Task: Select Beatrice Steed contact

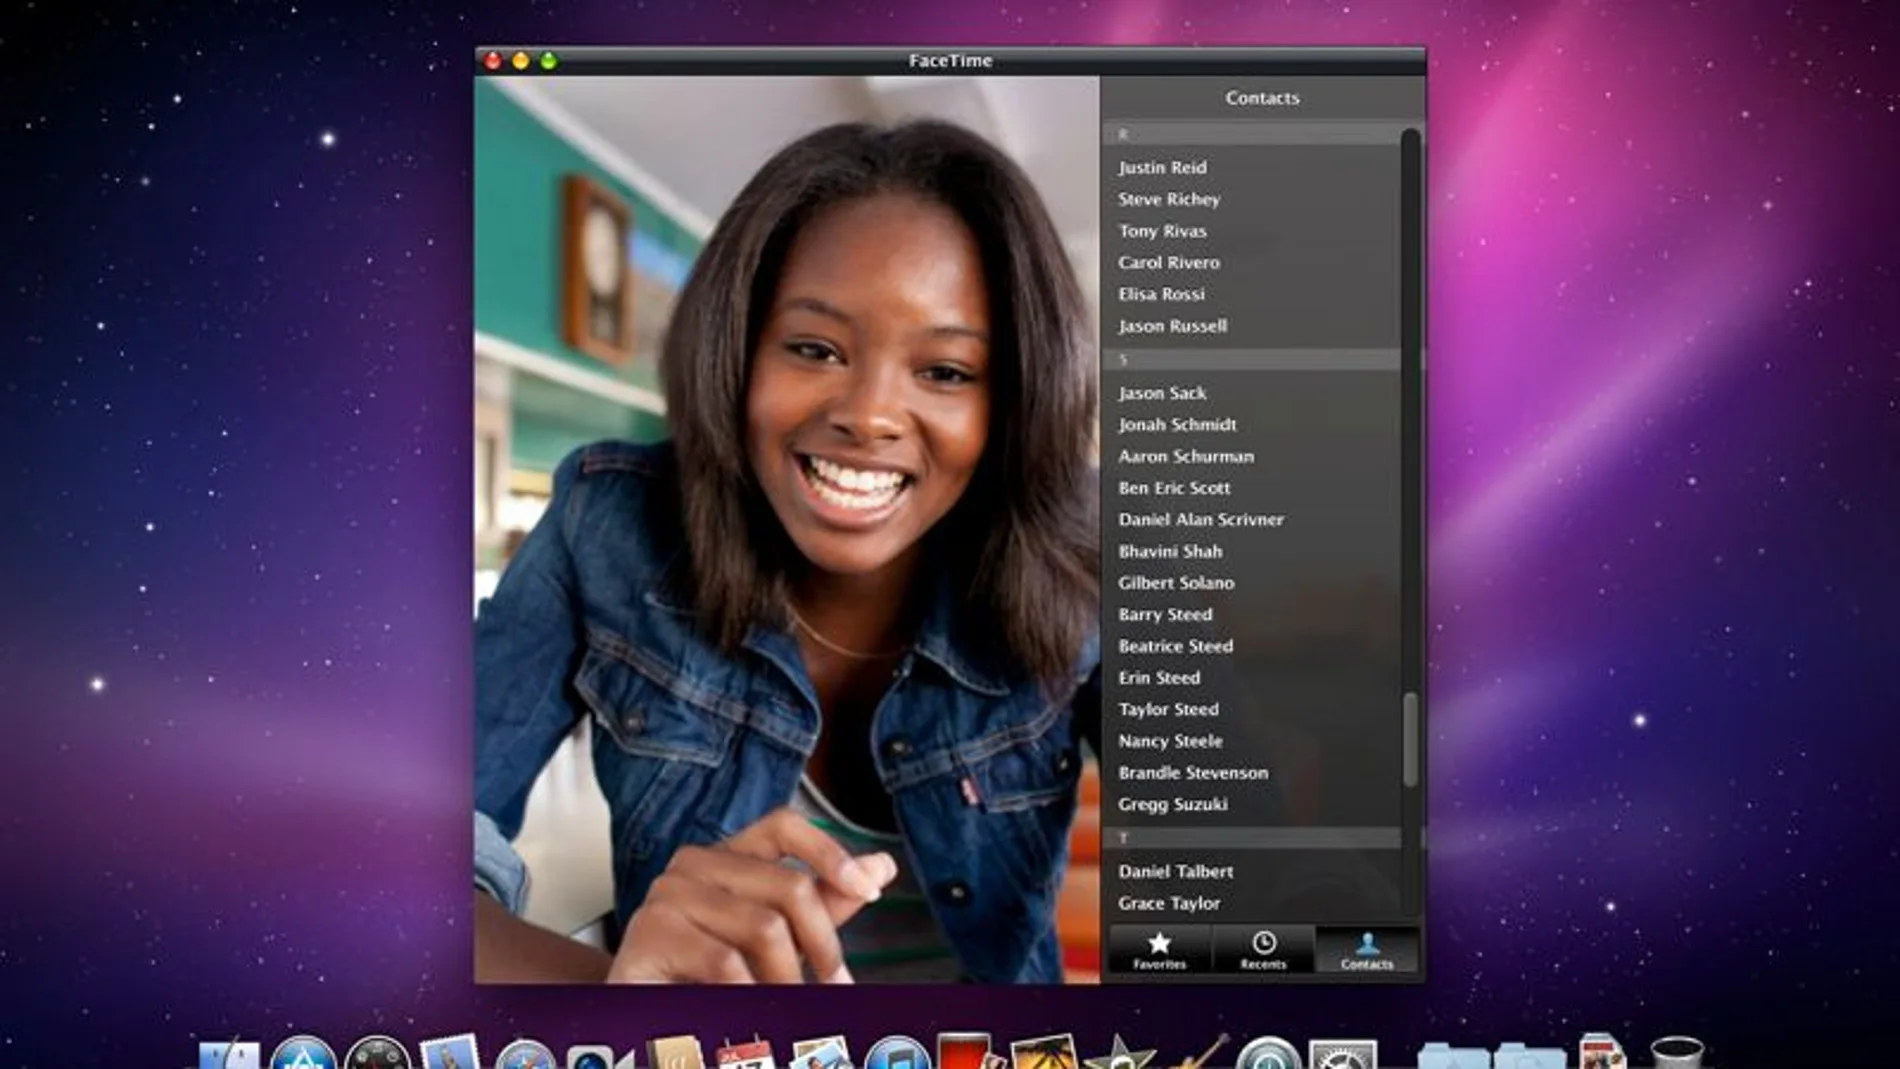Action: (1175, 646)
